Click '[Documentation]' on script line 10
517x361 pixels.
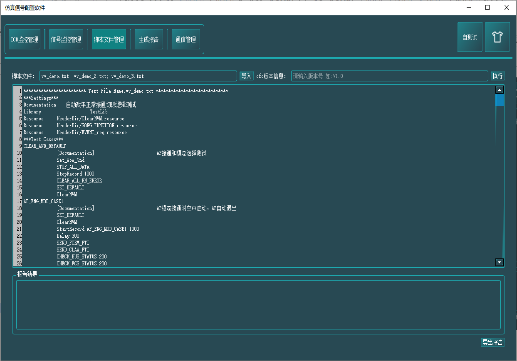[x=76, y=153]
